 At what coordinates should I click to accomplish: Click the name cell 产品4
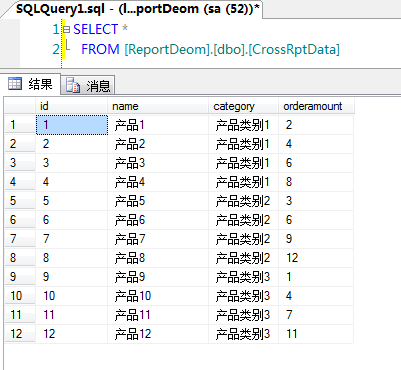[x=158, y=182]
